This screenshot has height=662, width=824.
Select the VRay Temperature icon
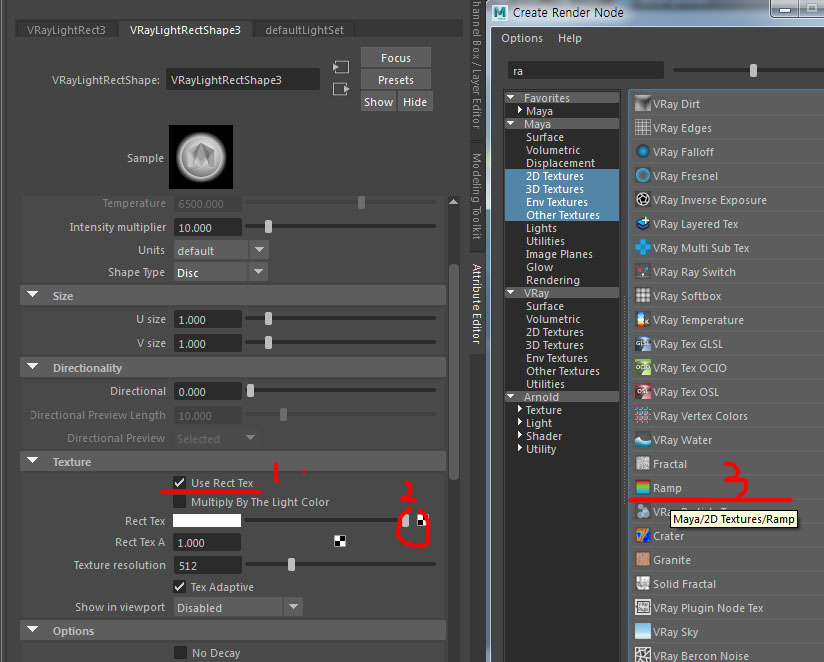click(642, 319)
